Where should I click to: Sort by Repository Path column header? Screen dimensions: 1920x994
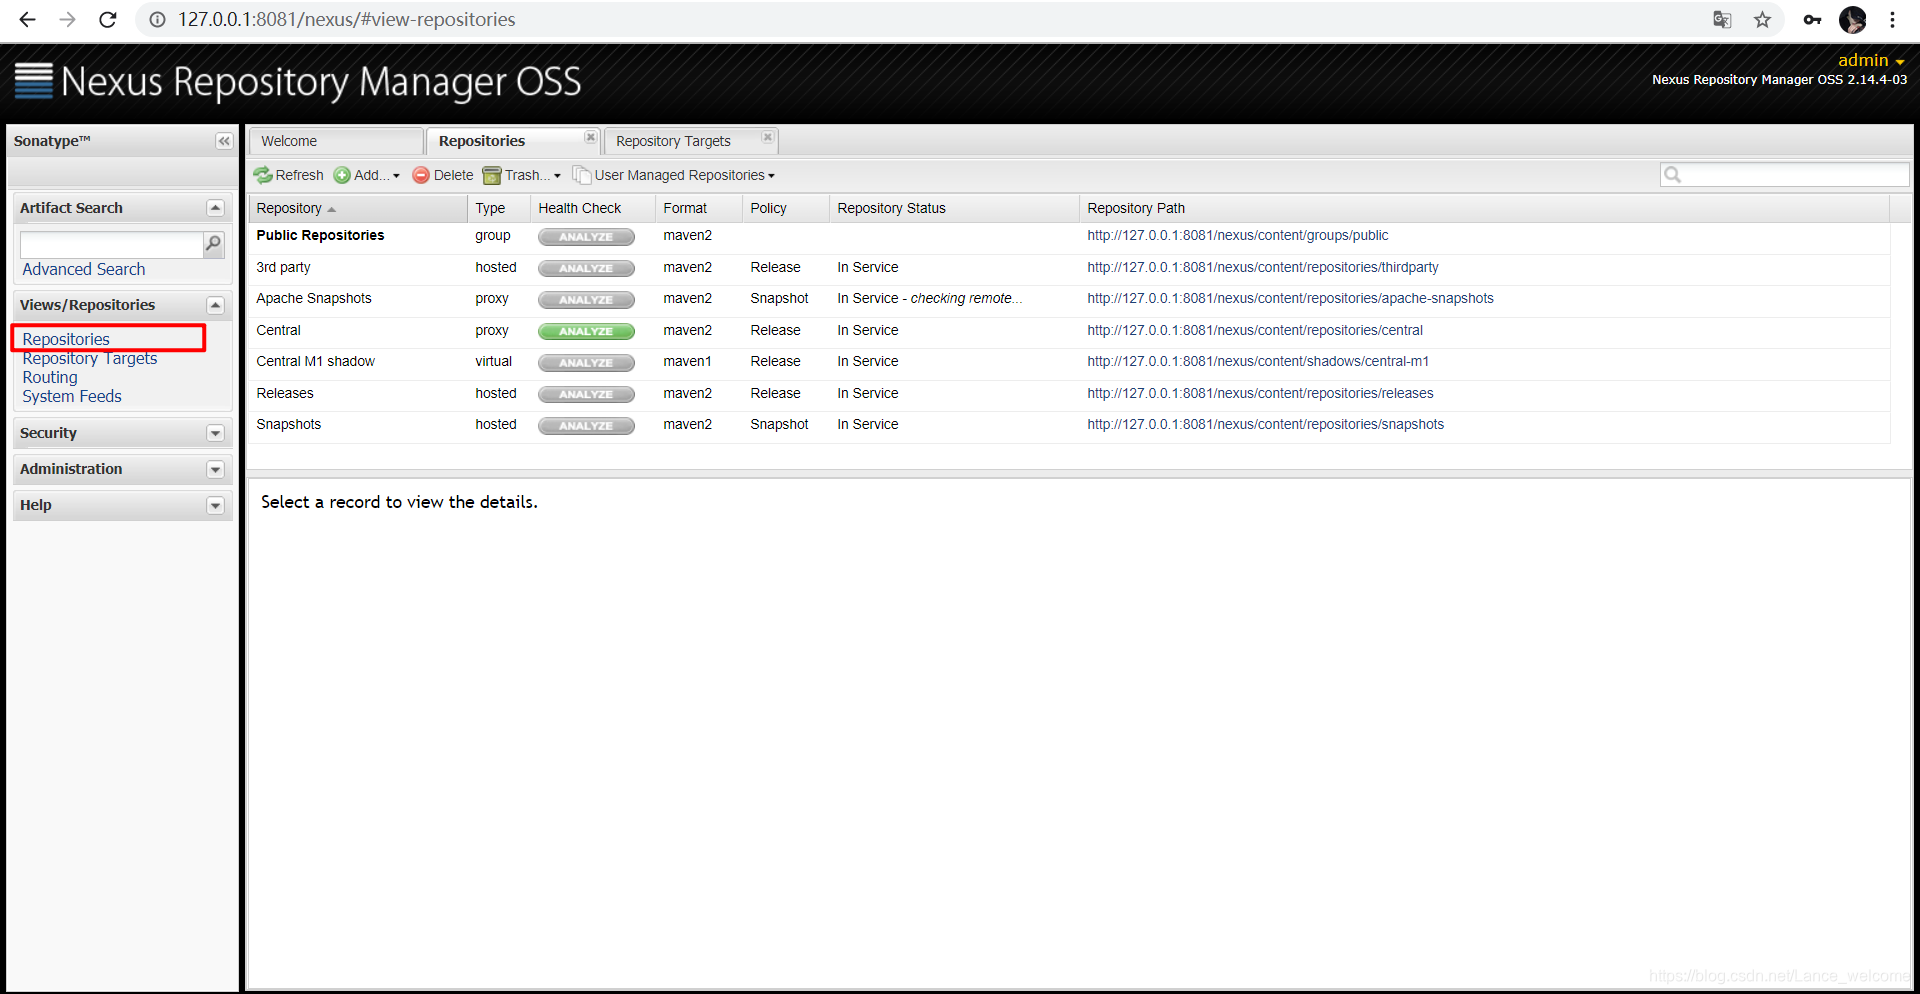1485,208
